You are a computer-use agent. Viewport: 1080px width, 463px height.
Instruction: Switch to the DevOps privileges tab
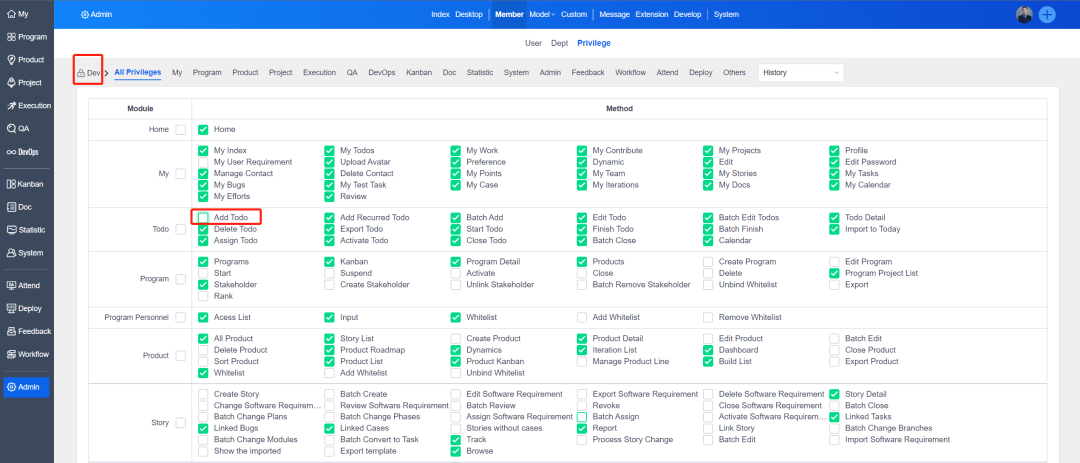click(x=382, y=73)
